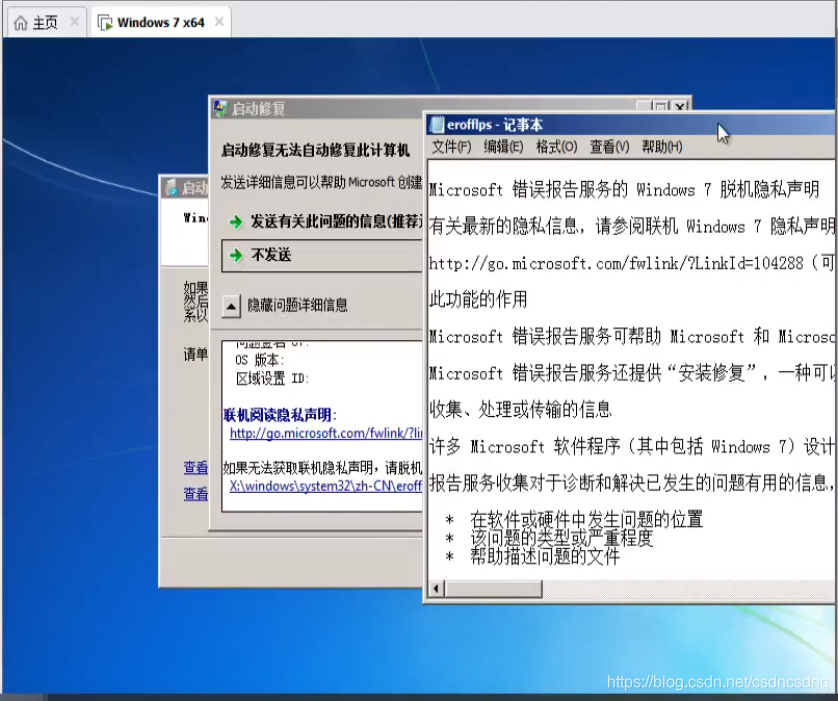Click text 此功能的作用 in Notepad
838x701 pixels.
(x=478, y=299)
